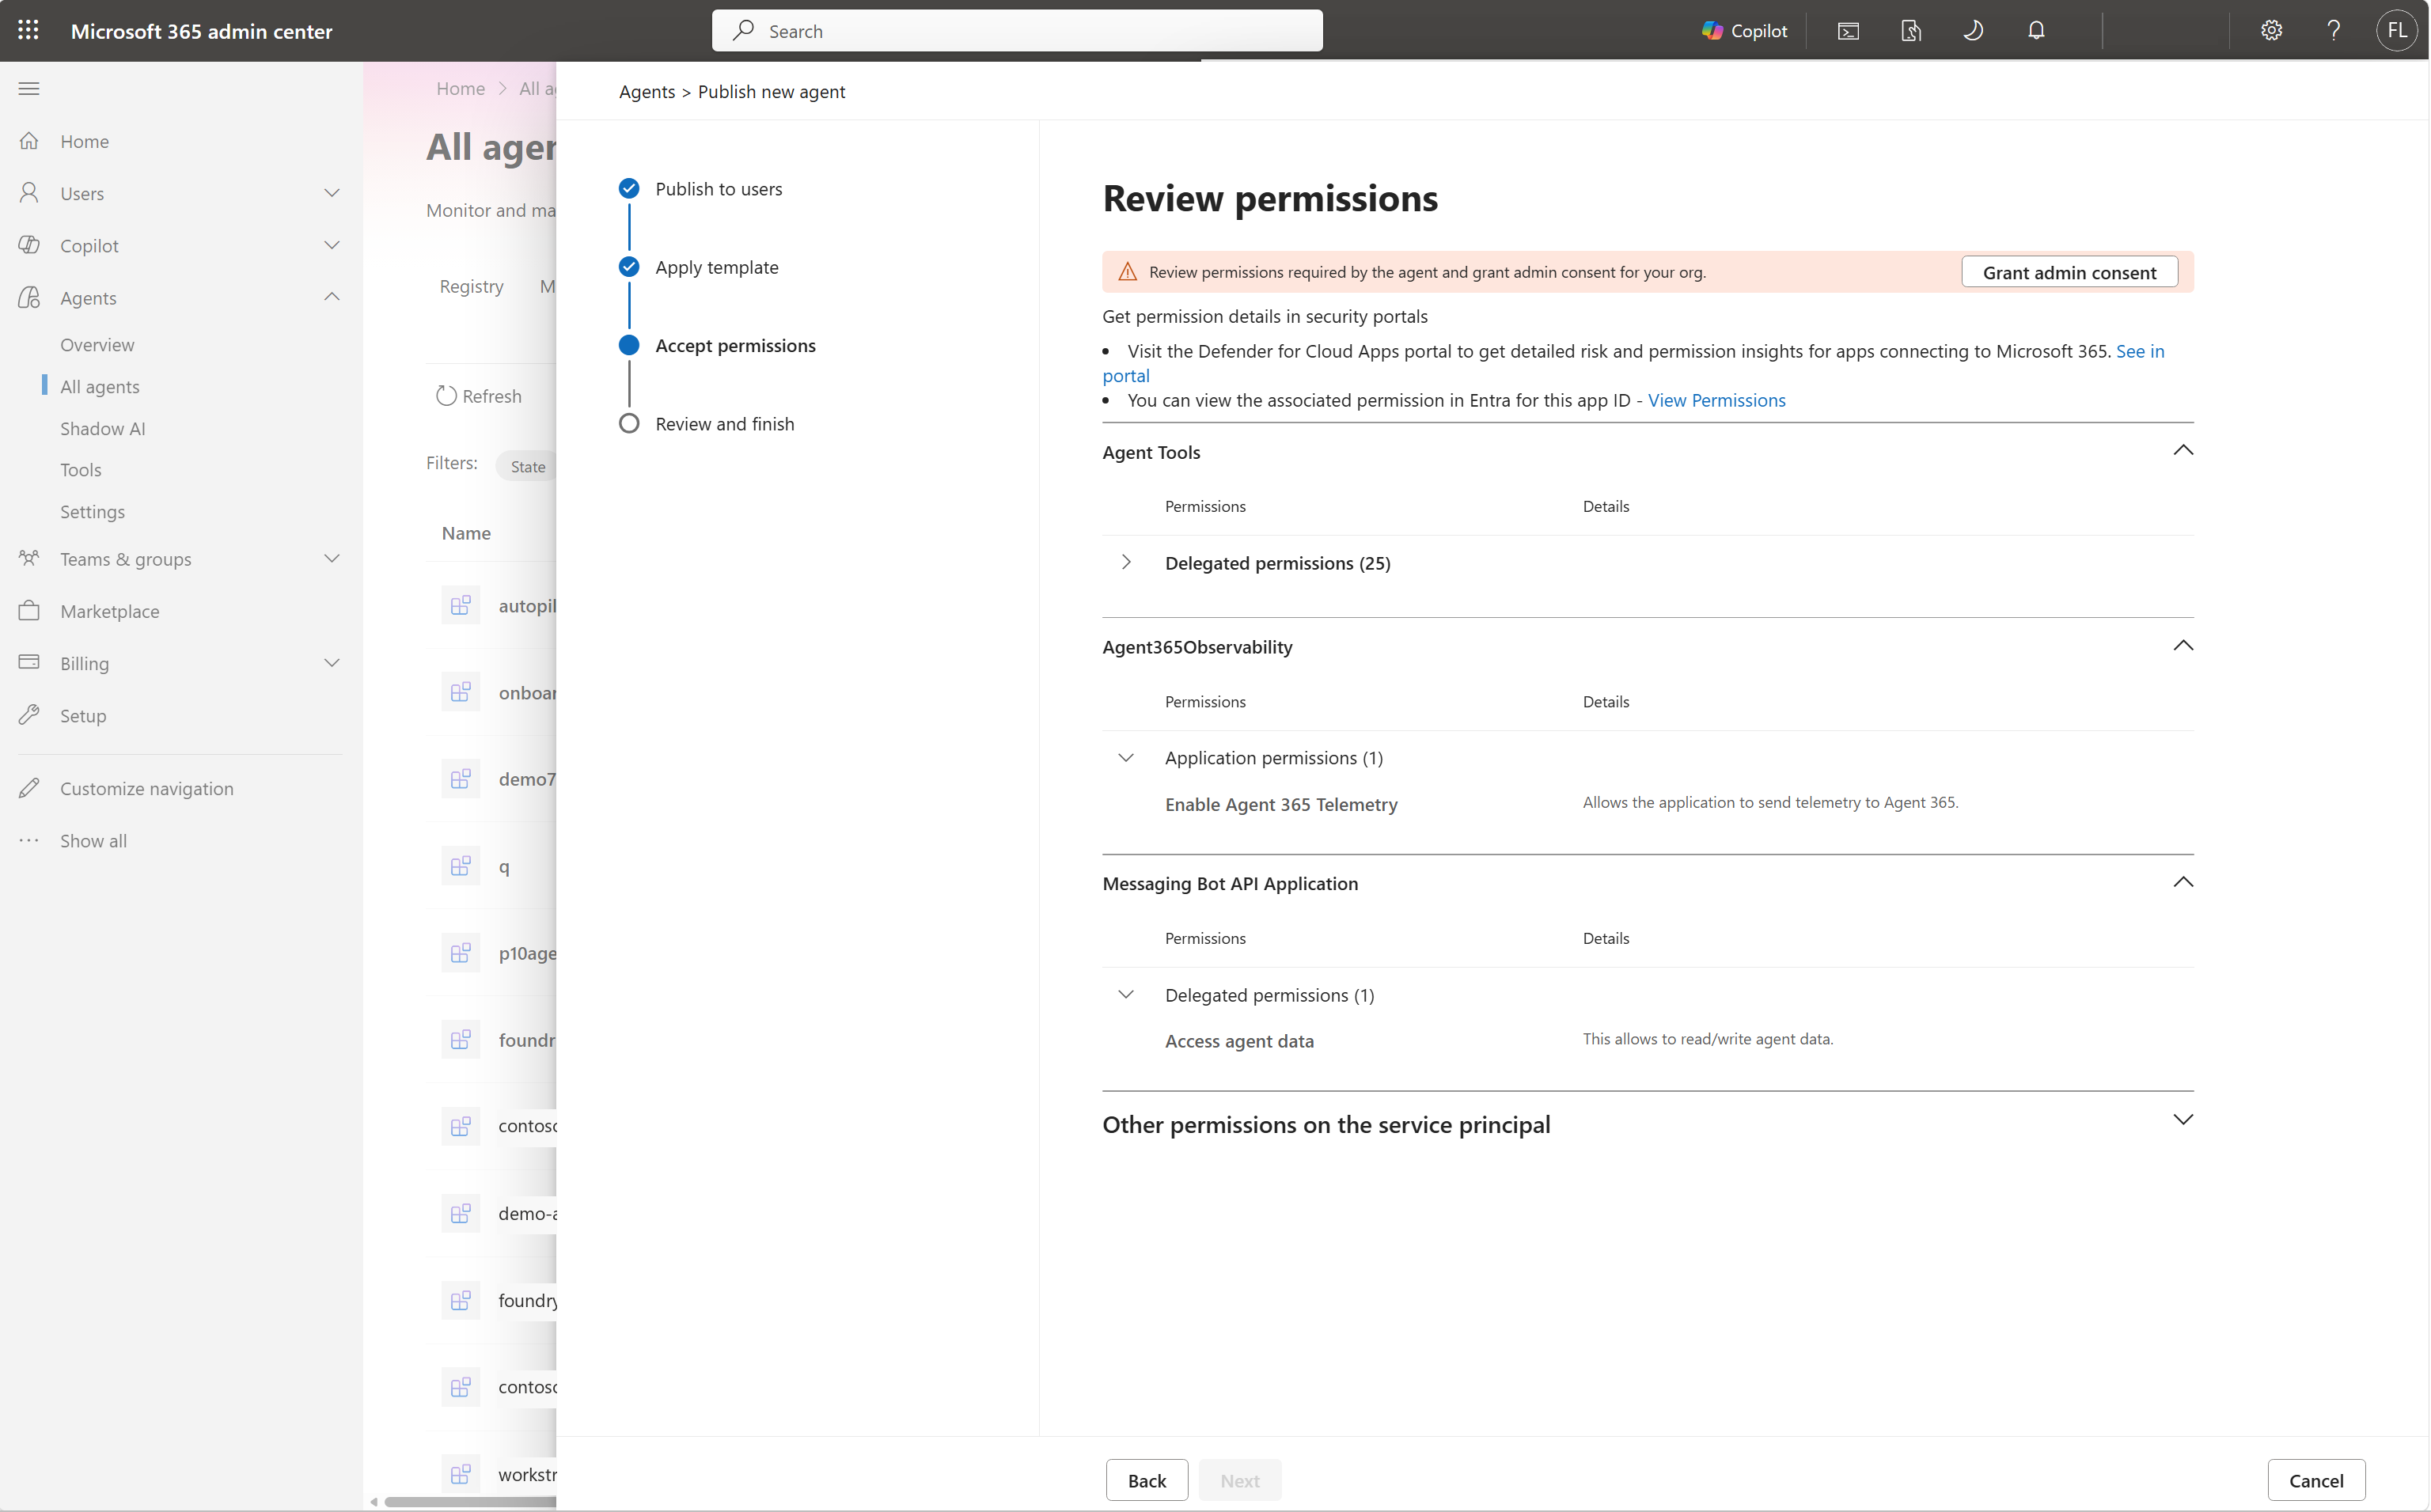
Task: Open Marketplace in the left navigation
Action: click(110, 611)
